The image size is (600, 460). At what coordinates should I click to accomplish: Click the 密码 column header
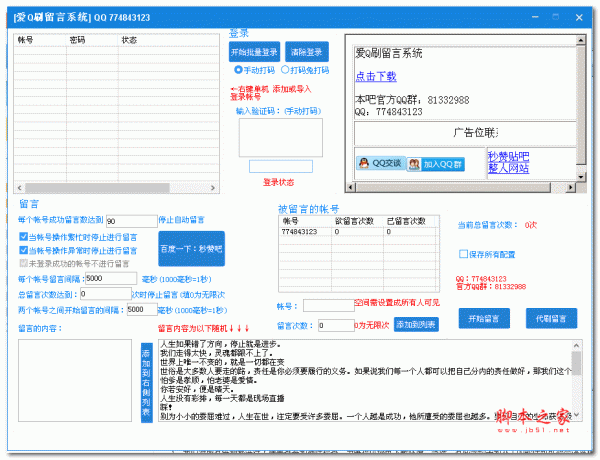[92, 40]
